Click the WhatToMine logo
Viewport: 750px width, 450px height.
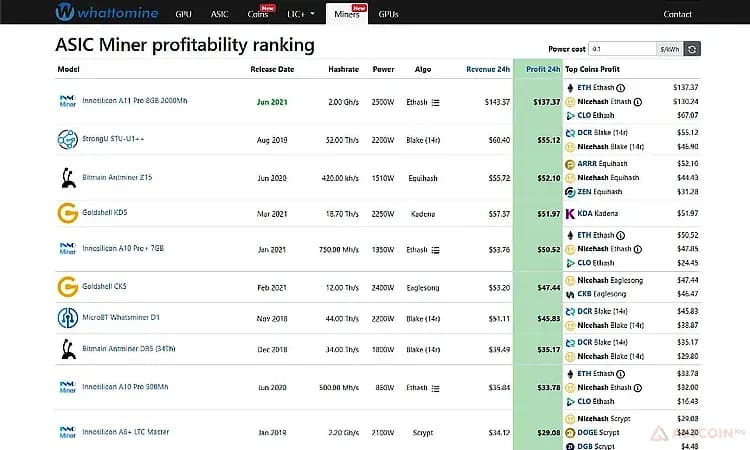(x=107, y=12)
